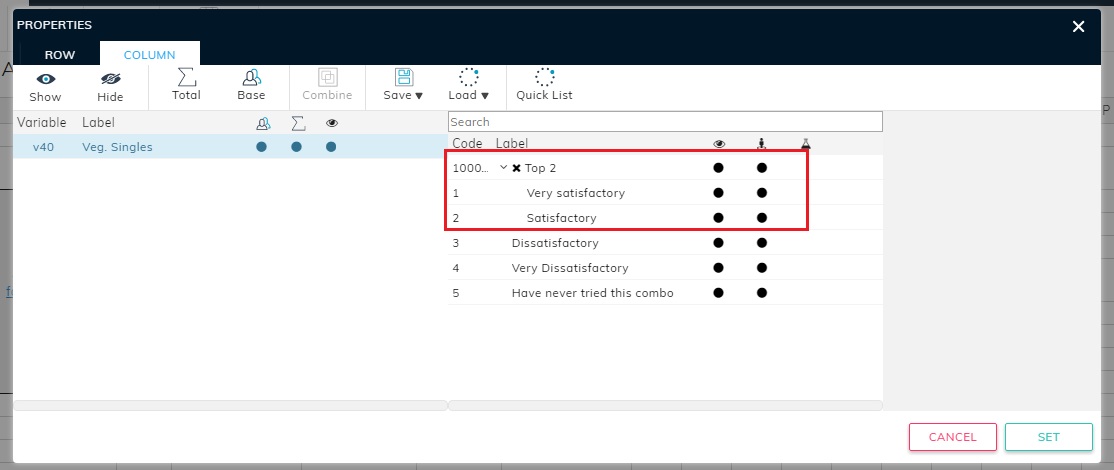The image size is (1114, 470).
Task: Click the Code column header
Action: 467,143
